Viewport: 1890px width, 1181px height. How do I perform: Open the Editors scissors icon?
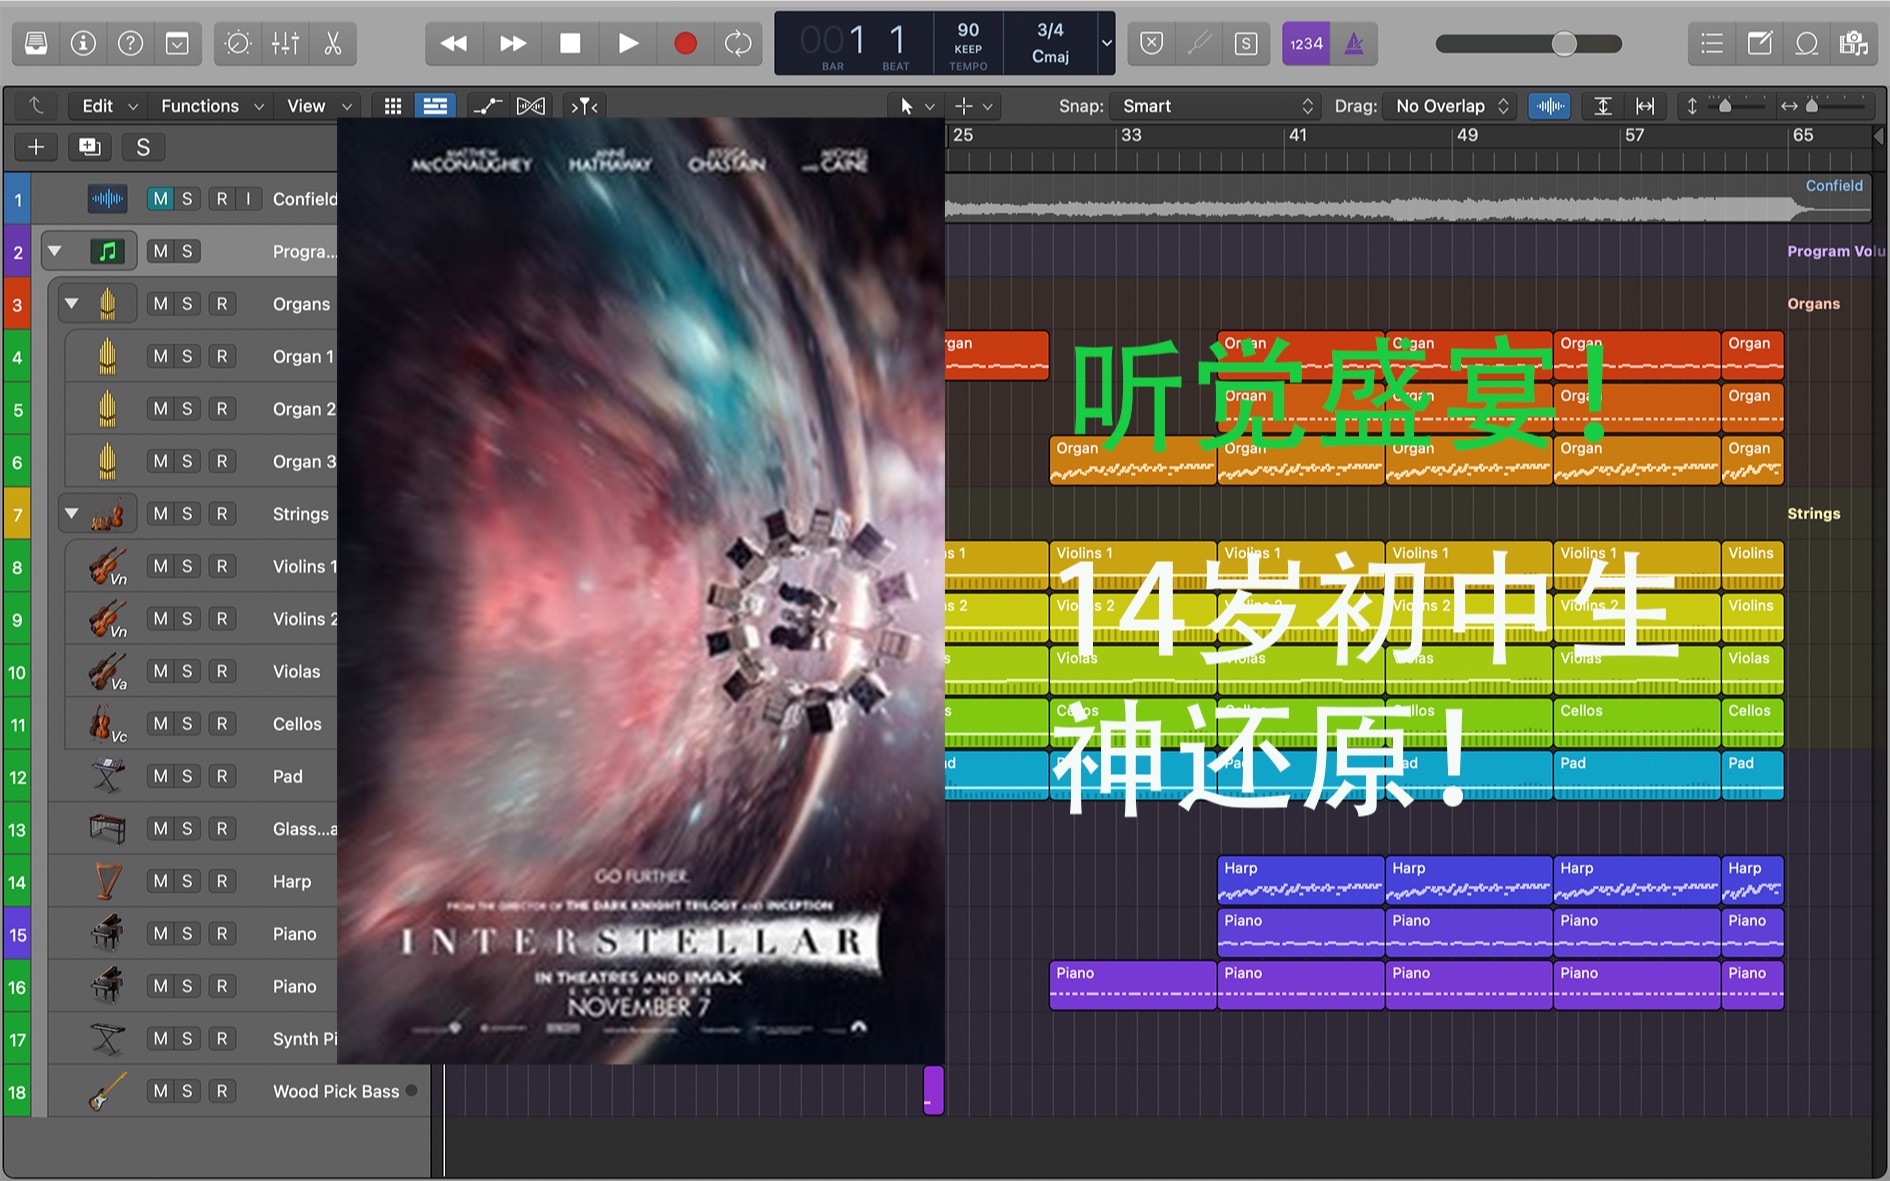(x=333, y=43)
